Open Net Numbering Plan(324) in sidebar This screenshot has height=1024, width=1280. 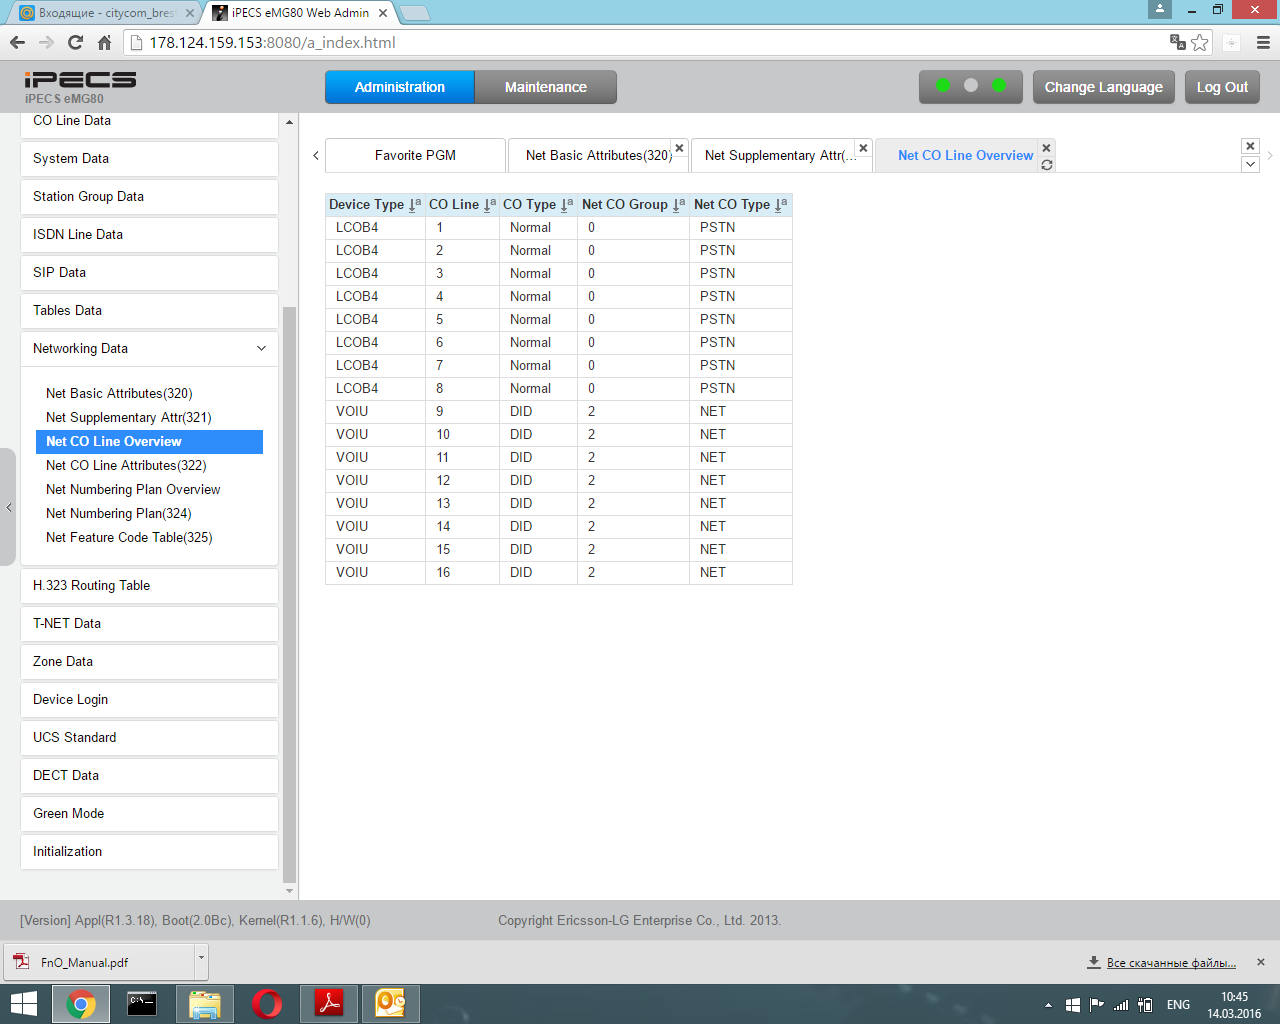tap(119, 513)
